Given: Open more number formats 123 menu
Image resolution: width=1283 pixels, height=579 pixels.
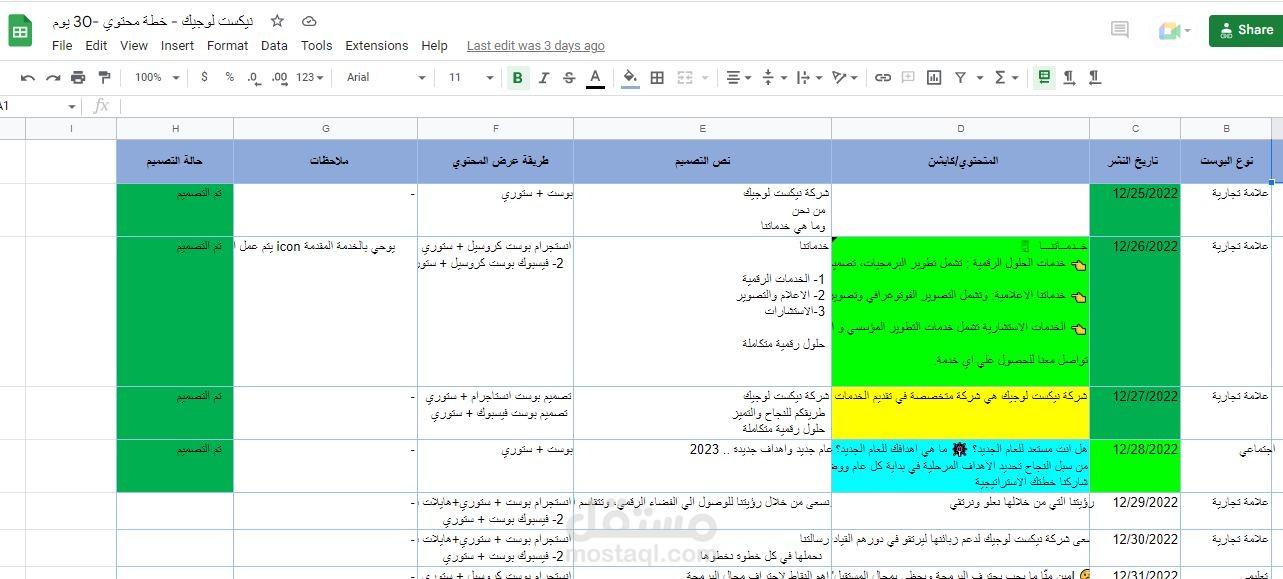Looking at the screenshot, I should pyautogui.click(x=311, y=77).
